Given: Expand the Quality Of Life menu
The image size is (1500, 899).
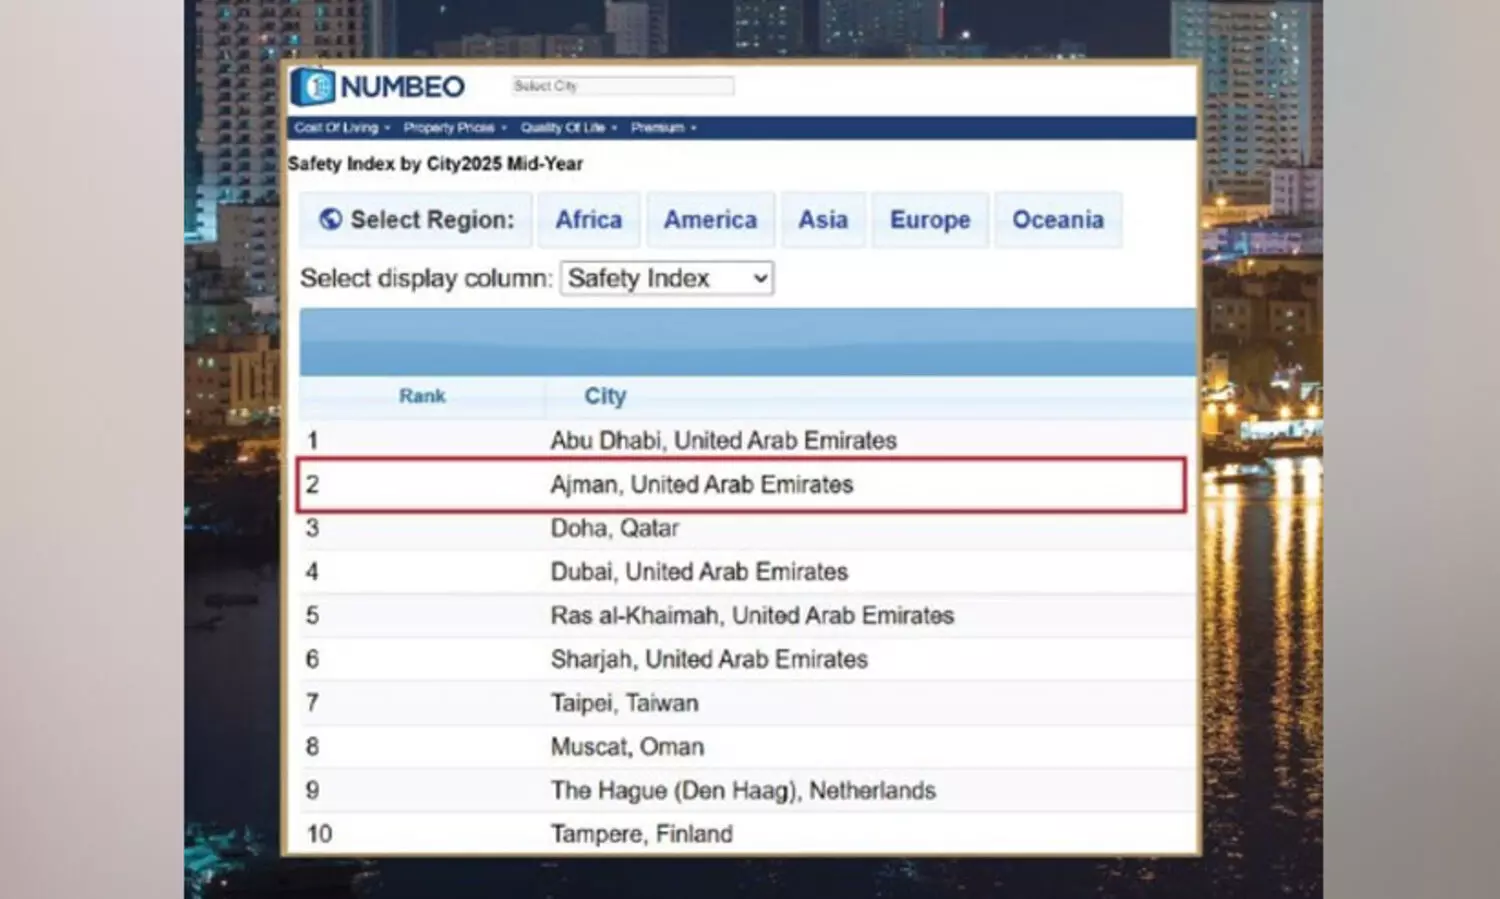Looking at the screenshot, I should pos(567,128).
